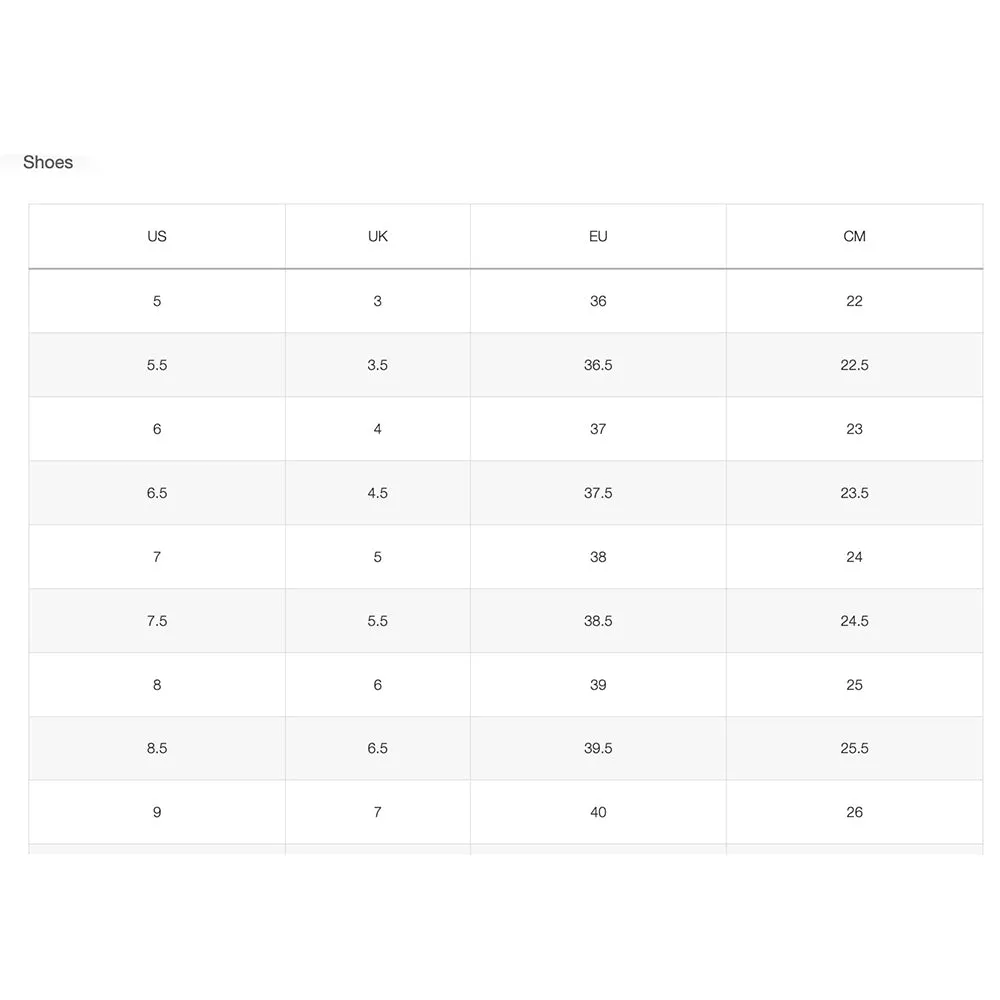Image resolution: width=1000 pixels, height=1000 pixels.
Task: Click the EU column header
Action: pyautogui.click(x=598, y=237)
